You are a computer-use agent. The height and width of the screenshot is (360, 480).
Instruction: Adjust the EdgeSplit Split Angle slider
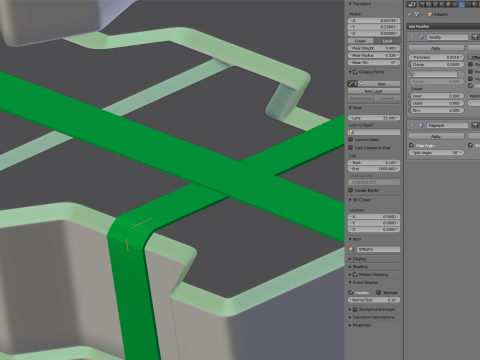[x=436, y=152]
